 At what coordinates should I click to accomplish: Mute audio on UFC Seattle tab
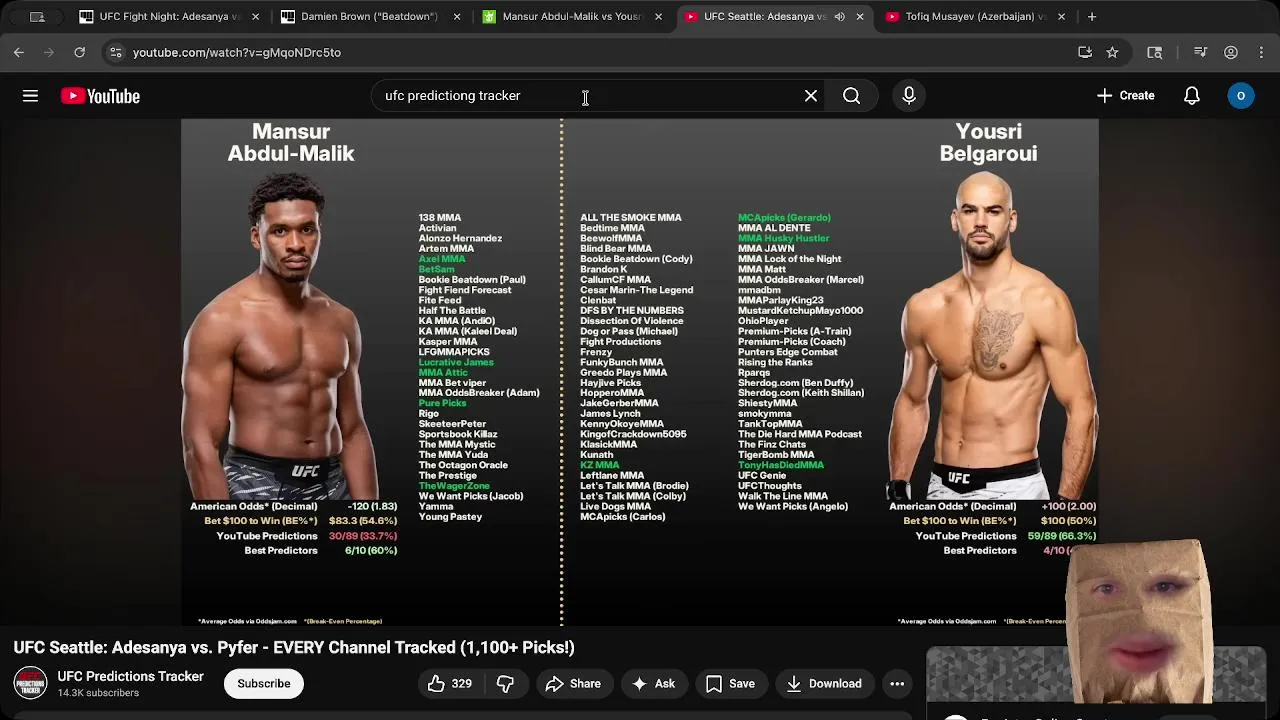tap(839, 17)
